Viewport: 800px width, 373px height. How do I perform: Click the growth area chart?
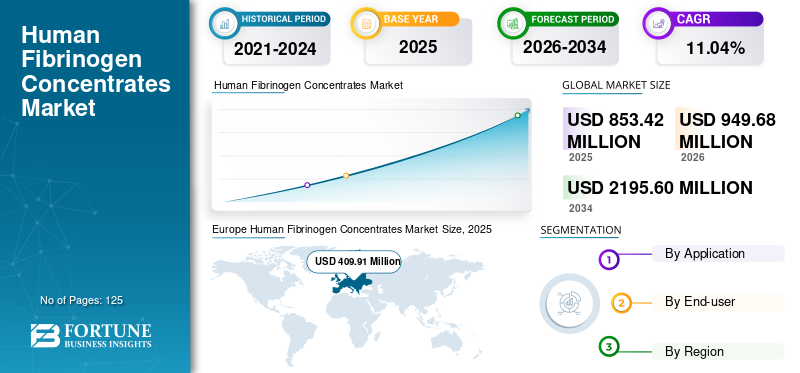point(371,155)
